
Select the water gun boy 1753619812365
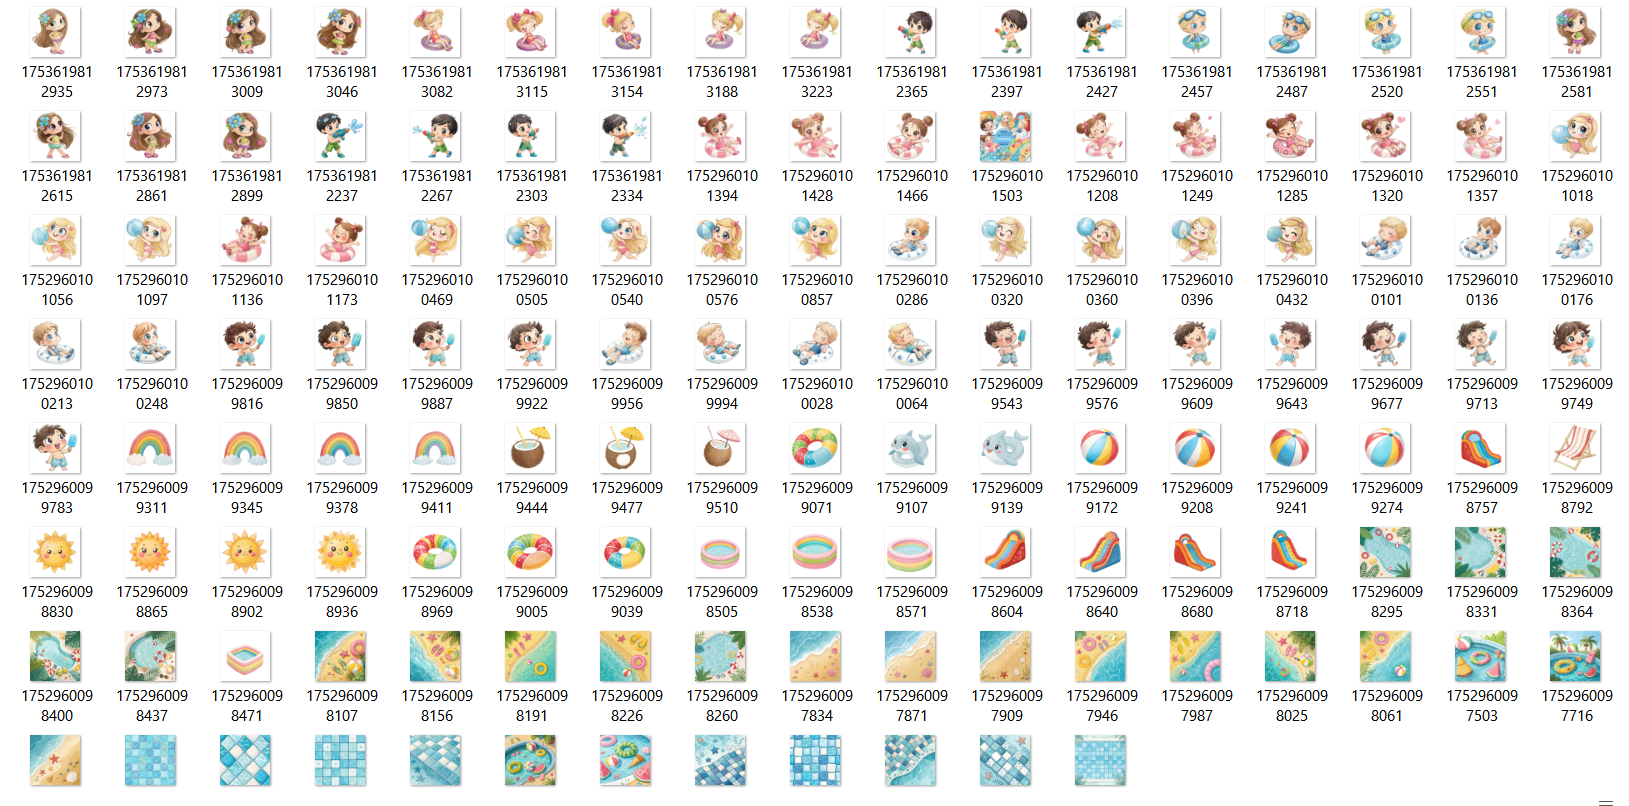(911, 33)
